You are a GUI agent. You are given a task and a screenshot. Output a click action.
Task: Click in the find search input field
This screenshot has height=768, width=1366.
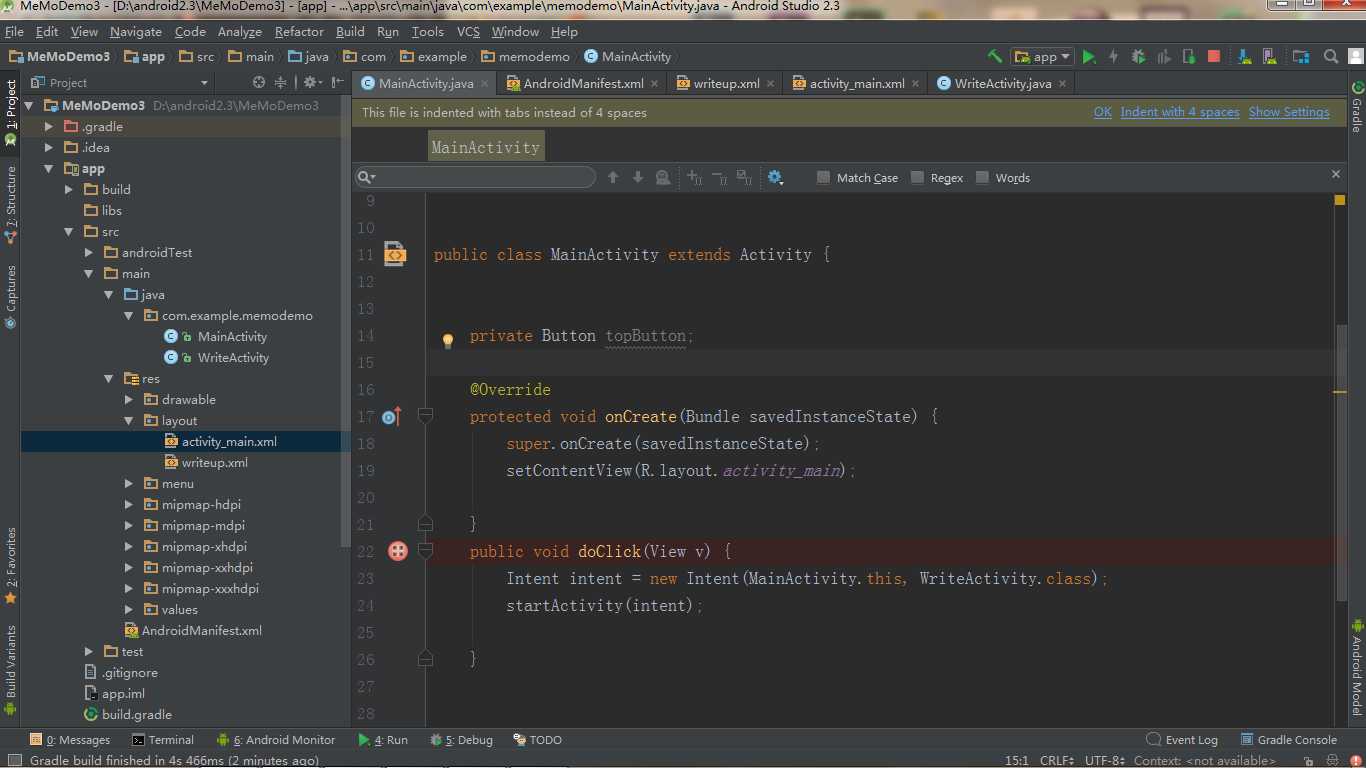point(475,177)
